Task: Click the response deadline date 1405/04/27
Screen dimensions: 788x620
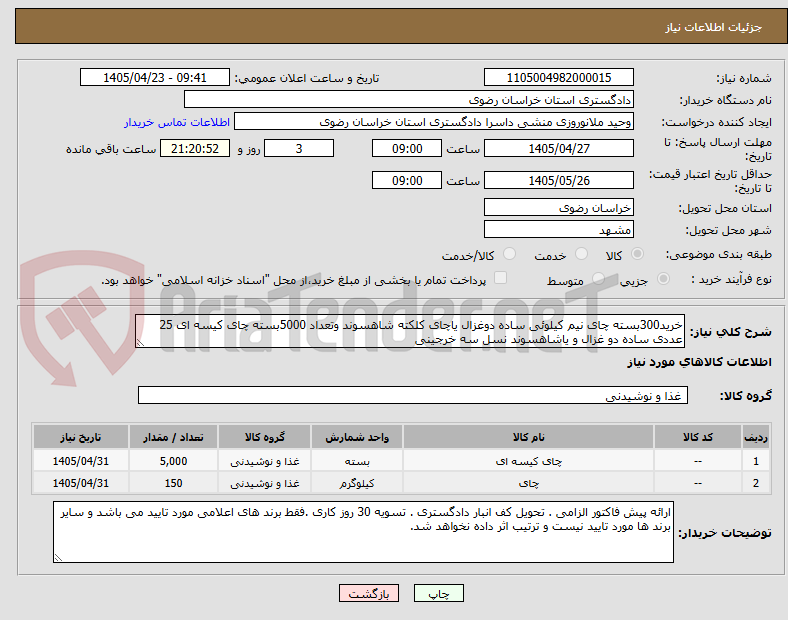Action: [559, 148]
